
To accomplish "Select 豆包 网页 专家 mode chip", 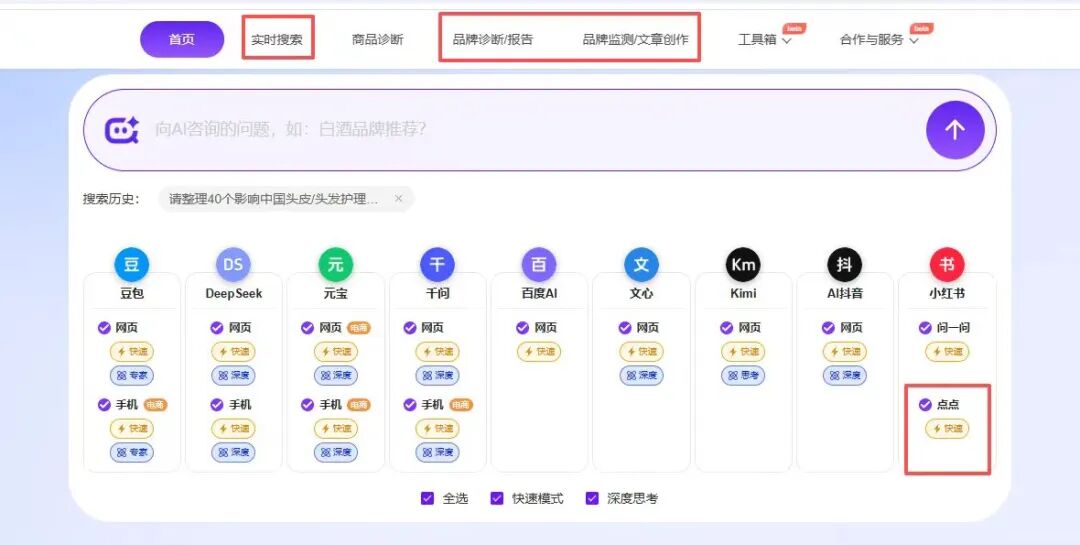I will (132, 376).
